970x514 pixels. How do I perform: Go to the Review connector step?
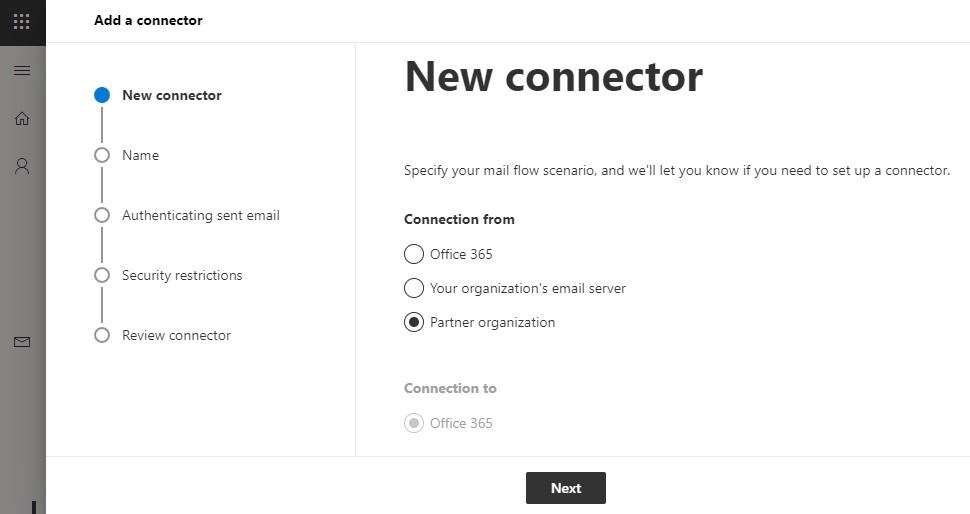pyautogui.click(x=176, y=335)
